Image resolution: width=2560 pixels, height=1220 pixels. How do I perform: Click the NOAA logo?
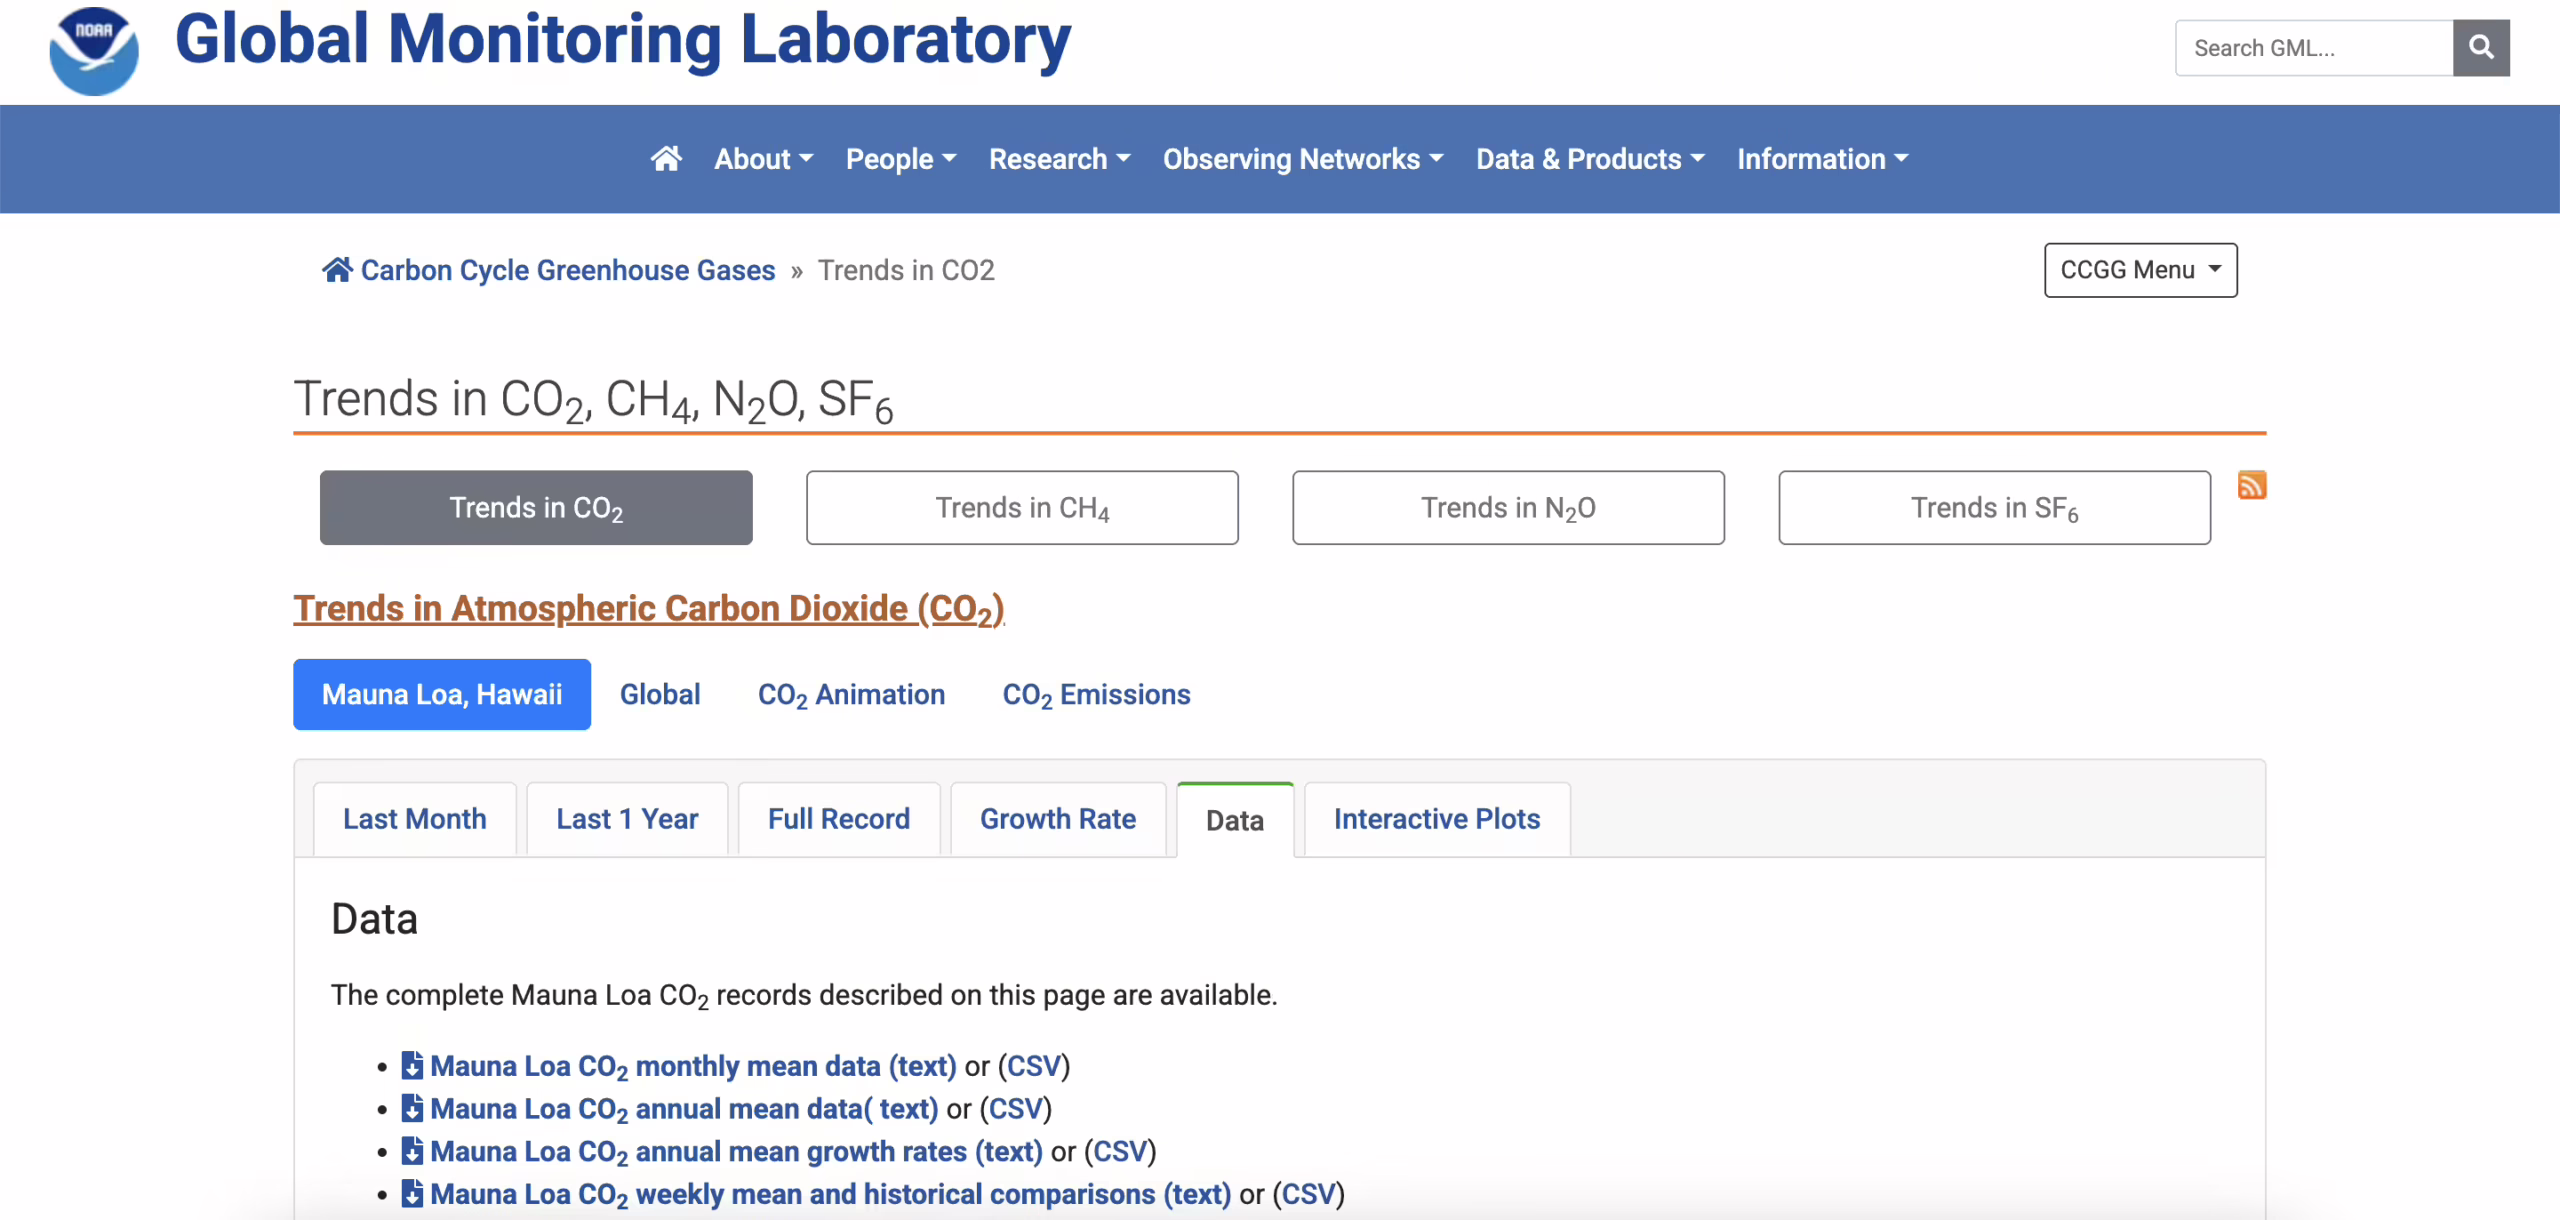pos(93,50)
